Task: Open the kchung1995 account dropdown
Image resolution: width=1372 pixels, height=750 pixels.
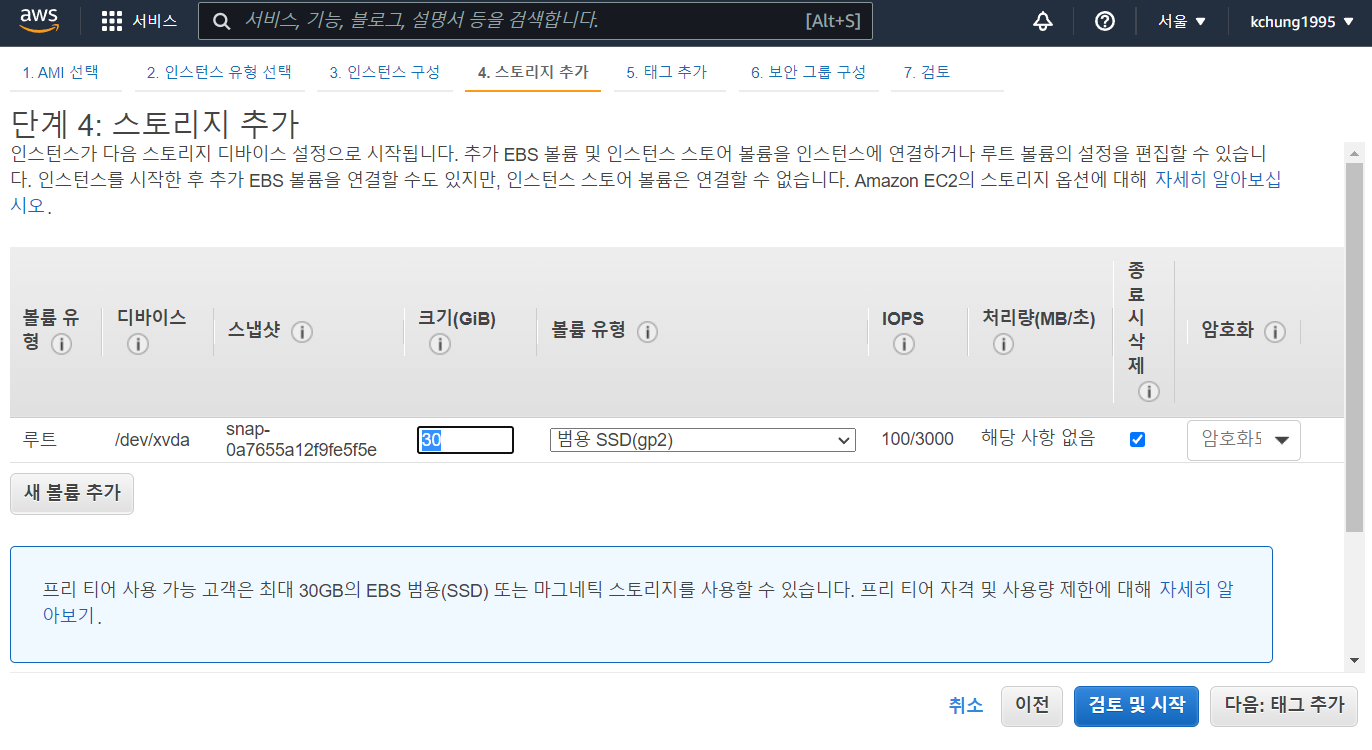Action: (x=1300, y=21)
